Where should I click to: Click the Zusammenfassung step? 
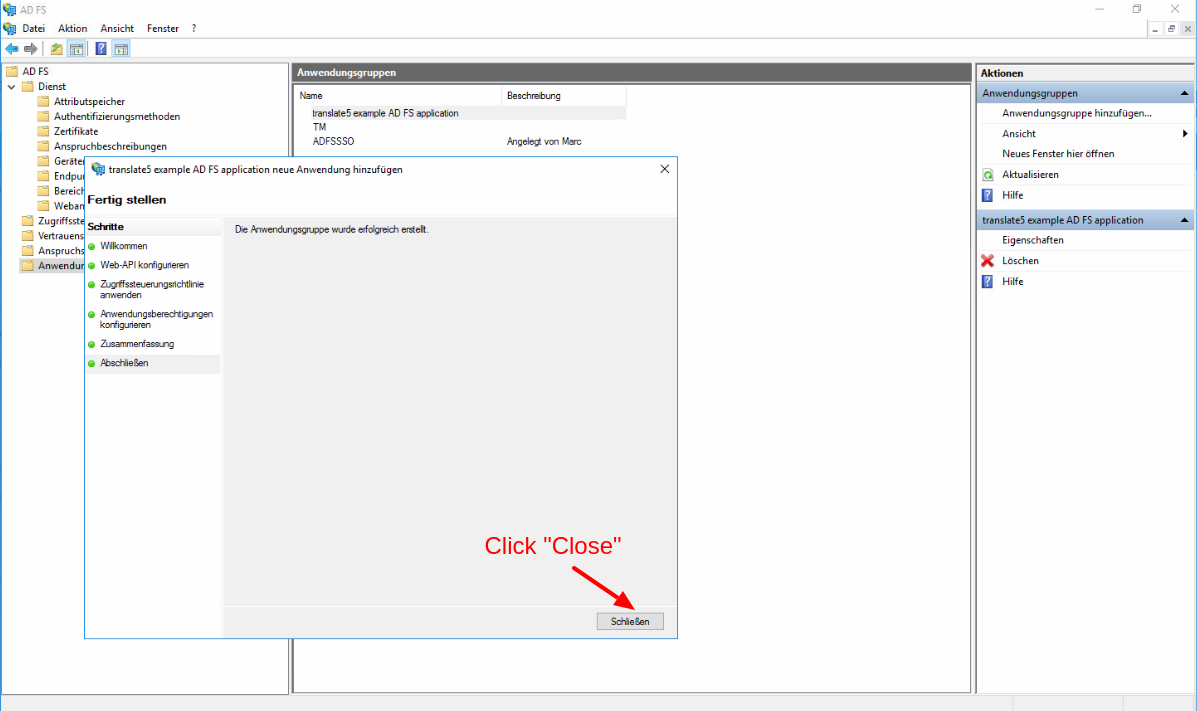[137, 344]
